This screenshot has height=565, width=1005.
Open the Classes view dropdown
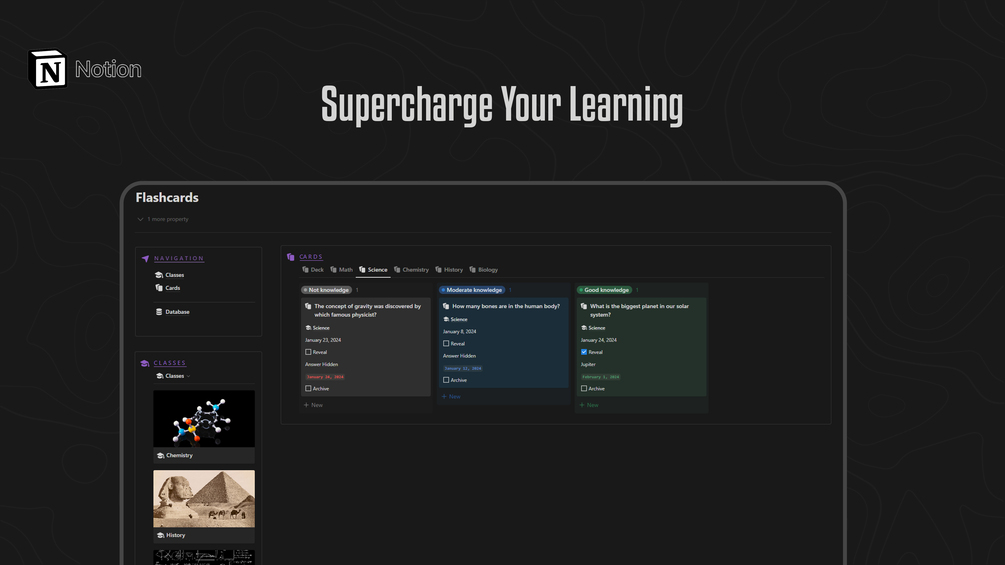point(174,376)
